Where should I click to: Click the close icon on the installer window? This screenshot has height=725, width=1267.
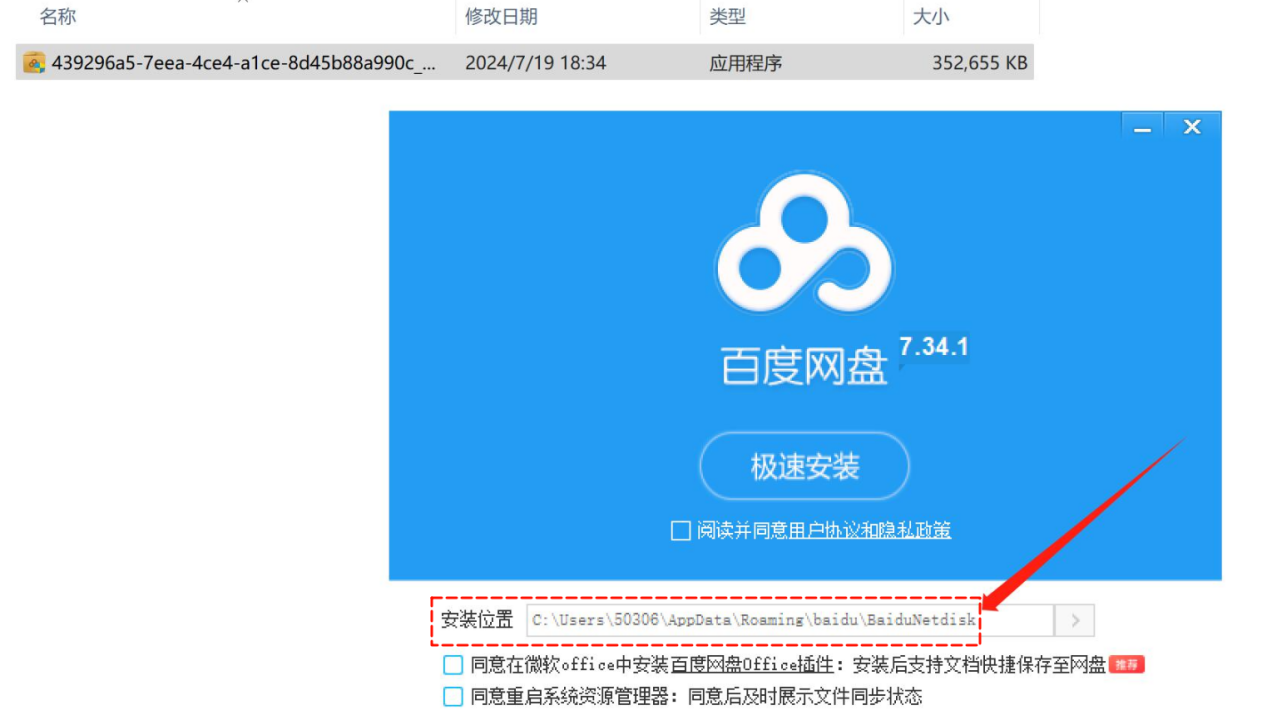pyautogui.click(x=1192, y=127)
